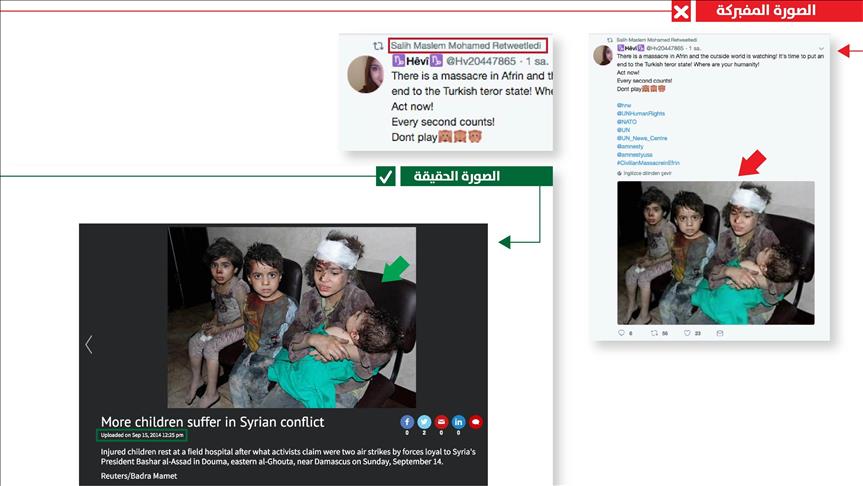Click the @NATO mention in tweet

coord(626,121)
